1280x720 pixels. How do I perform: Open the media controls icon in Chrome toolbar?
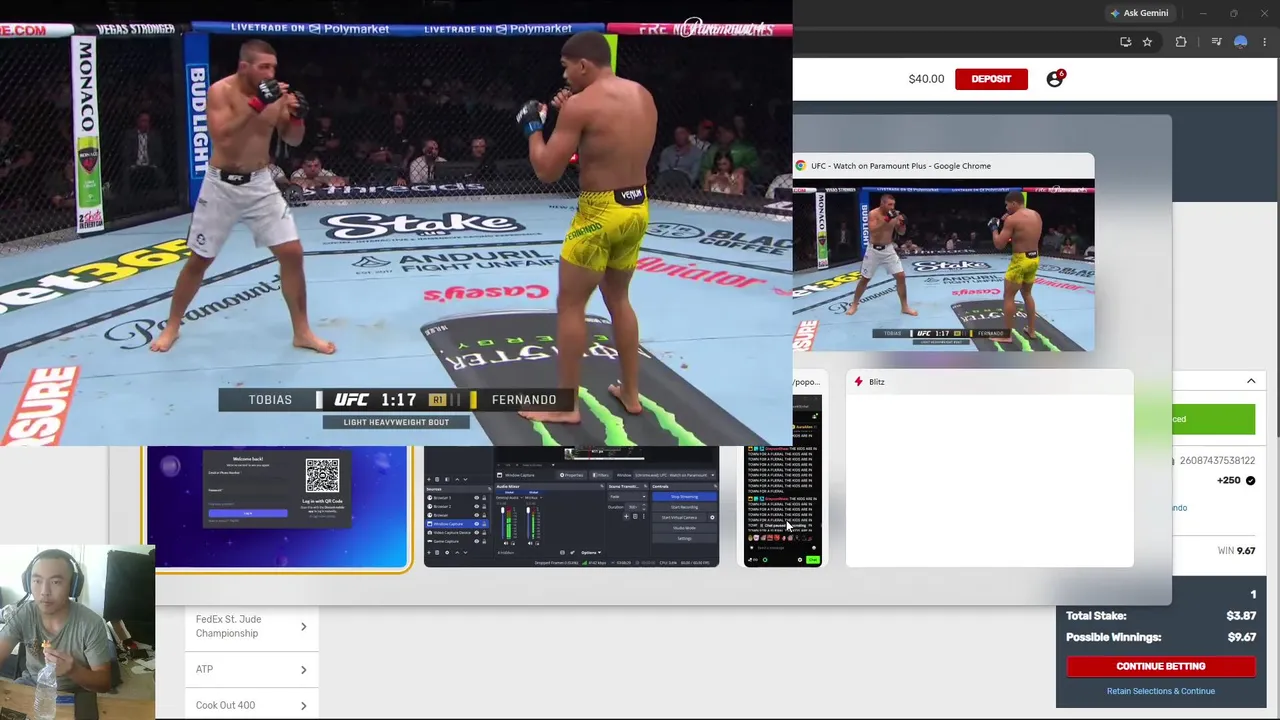(1216, 42)
